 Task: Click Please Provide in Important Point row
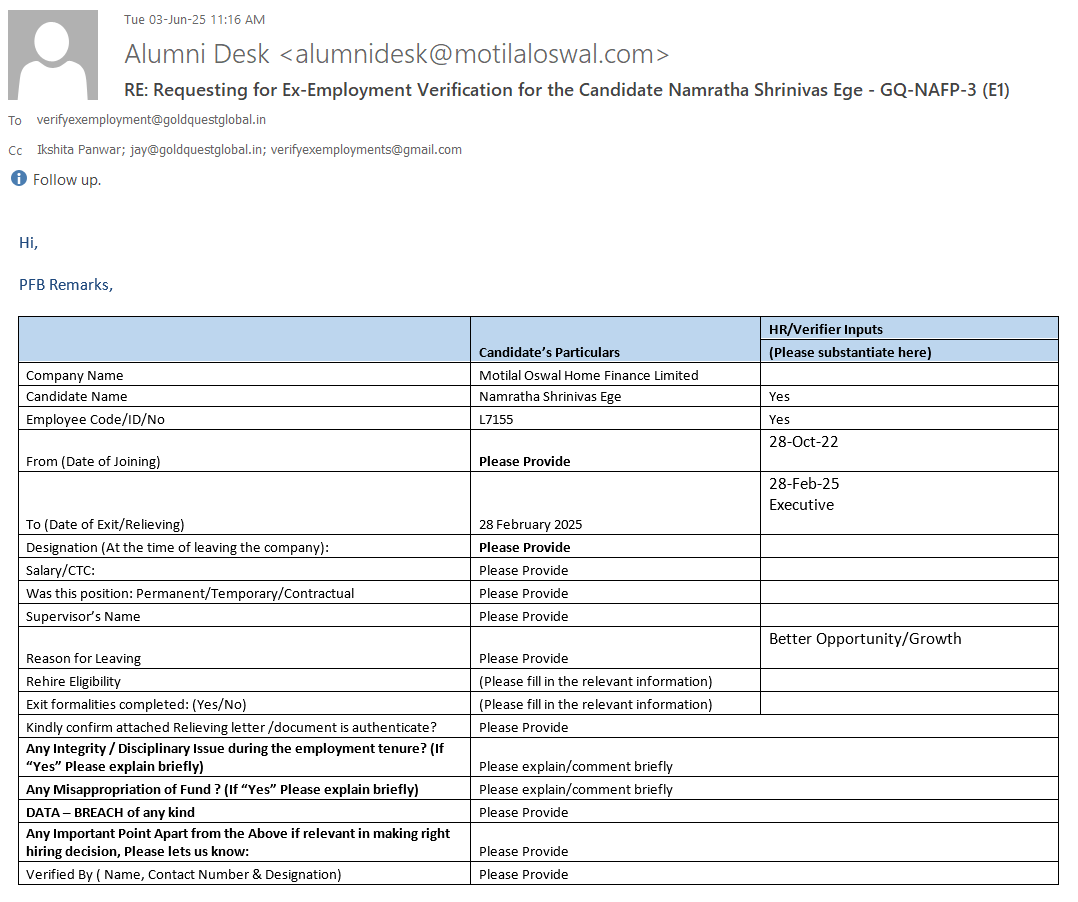(x=523, y=852)
